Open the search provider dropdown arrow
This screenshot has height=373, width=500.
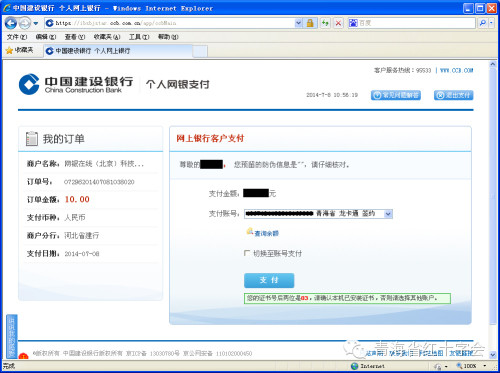(x=491, y=23)
